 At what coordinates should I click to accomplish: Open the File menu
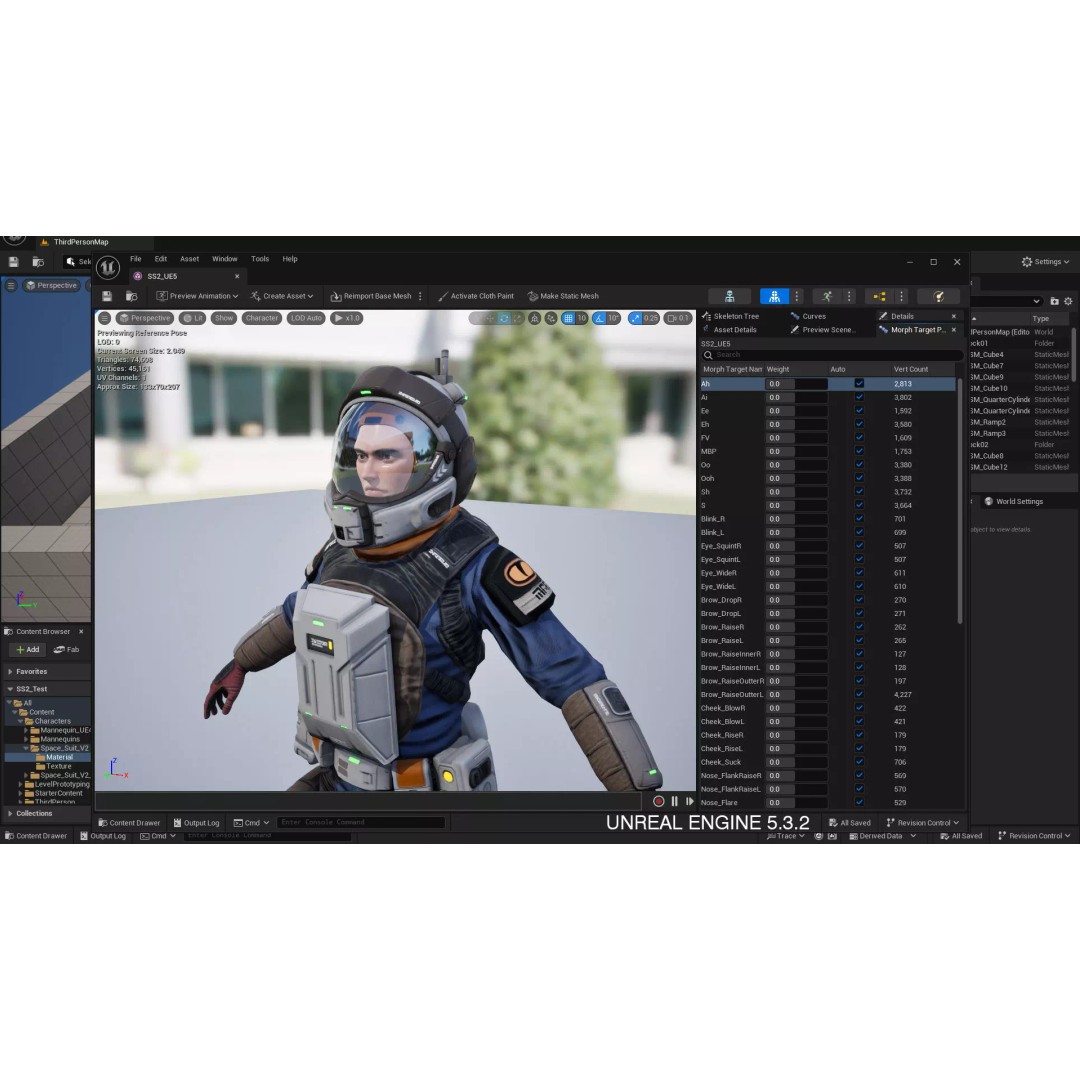point(136,259)
